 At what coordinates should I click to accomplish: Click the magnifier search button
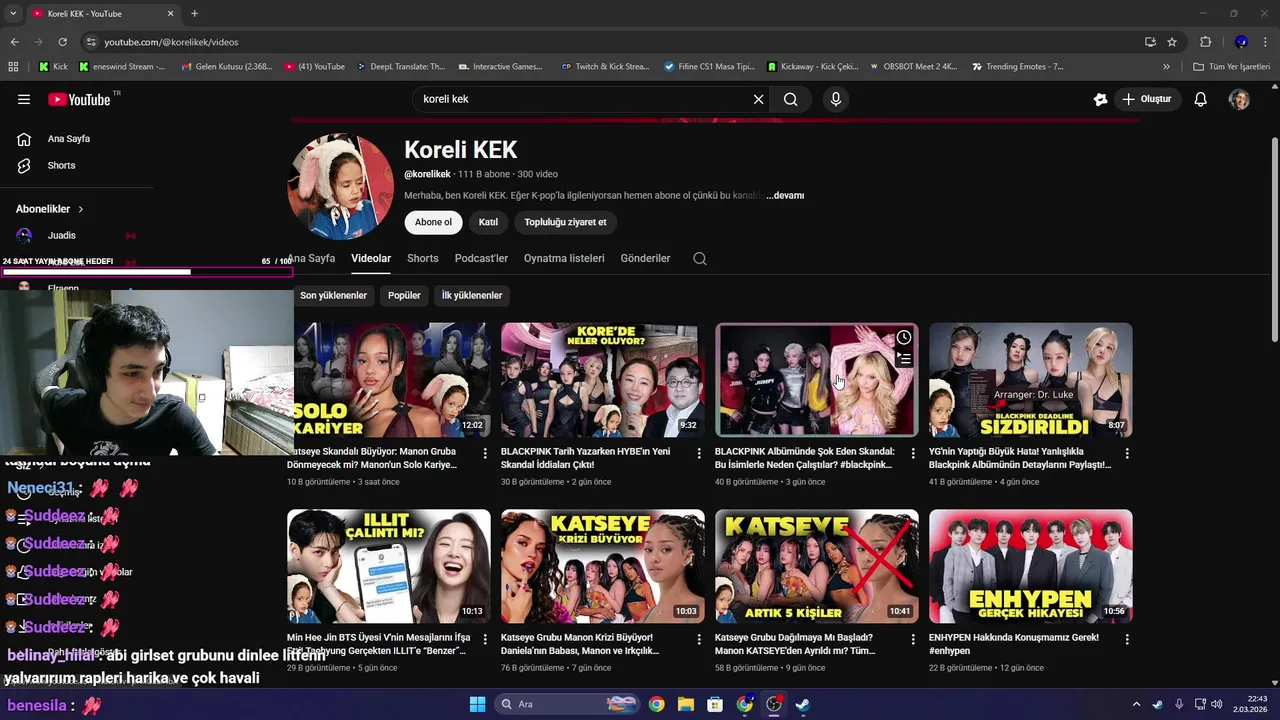pyautogui.click(x=791, y=99)
